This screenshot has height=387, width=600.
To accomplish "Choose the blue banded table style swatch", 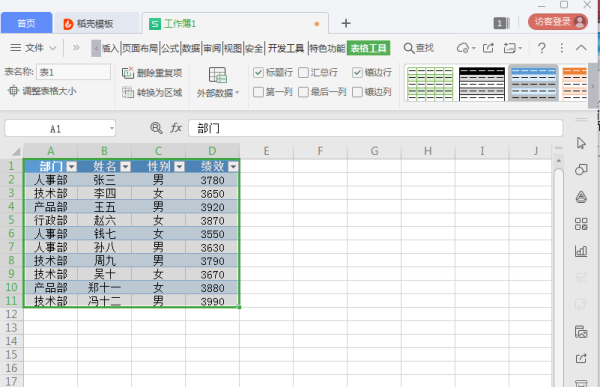I will pyautogui.click(x=533, y=83).
